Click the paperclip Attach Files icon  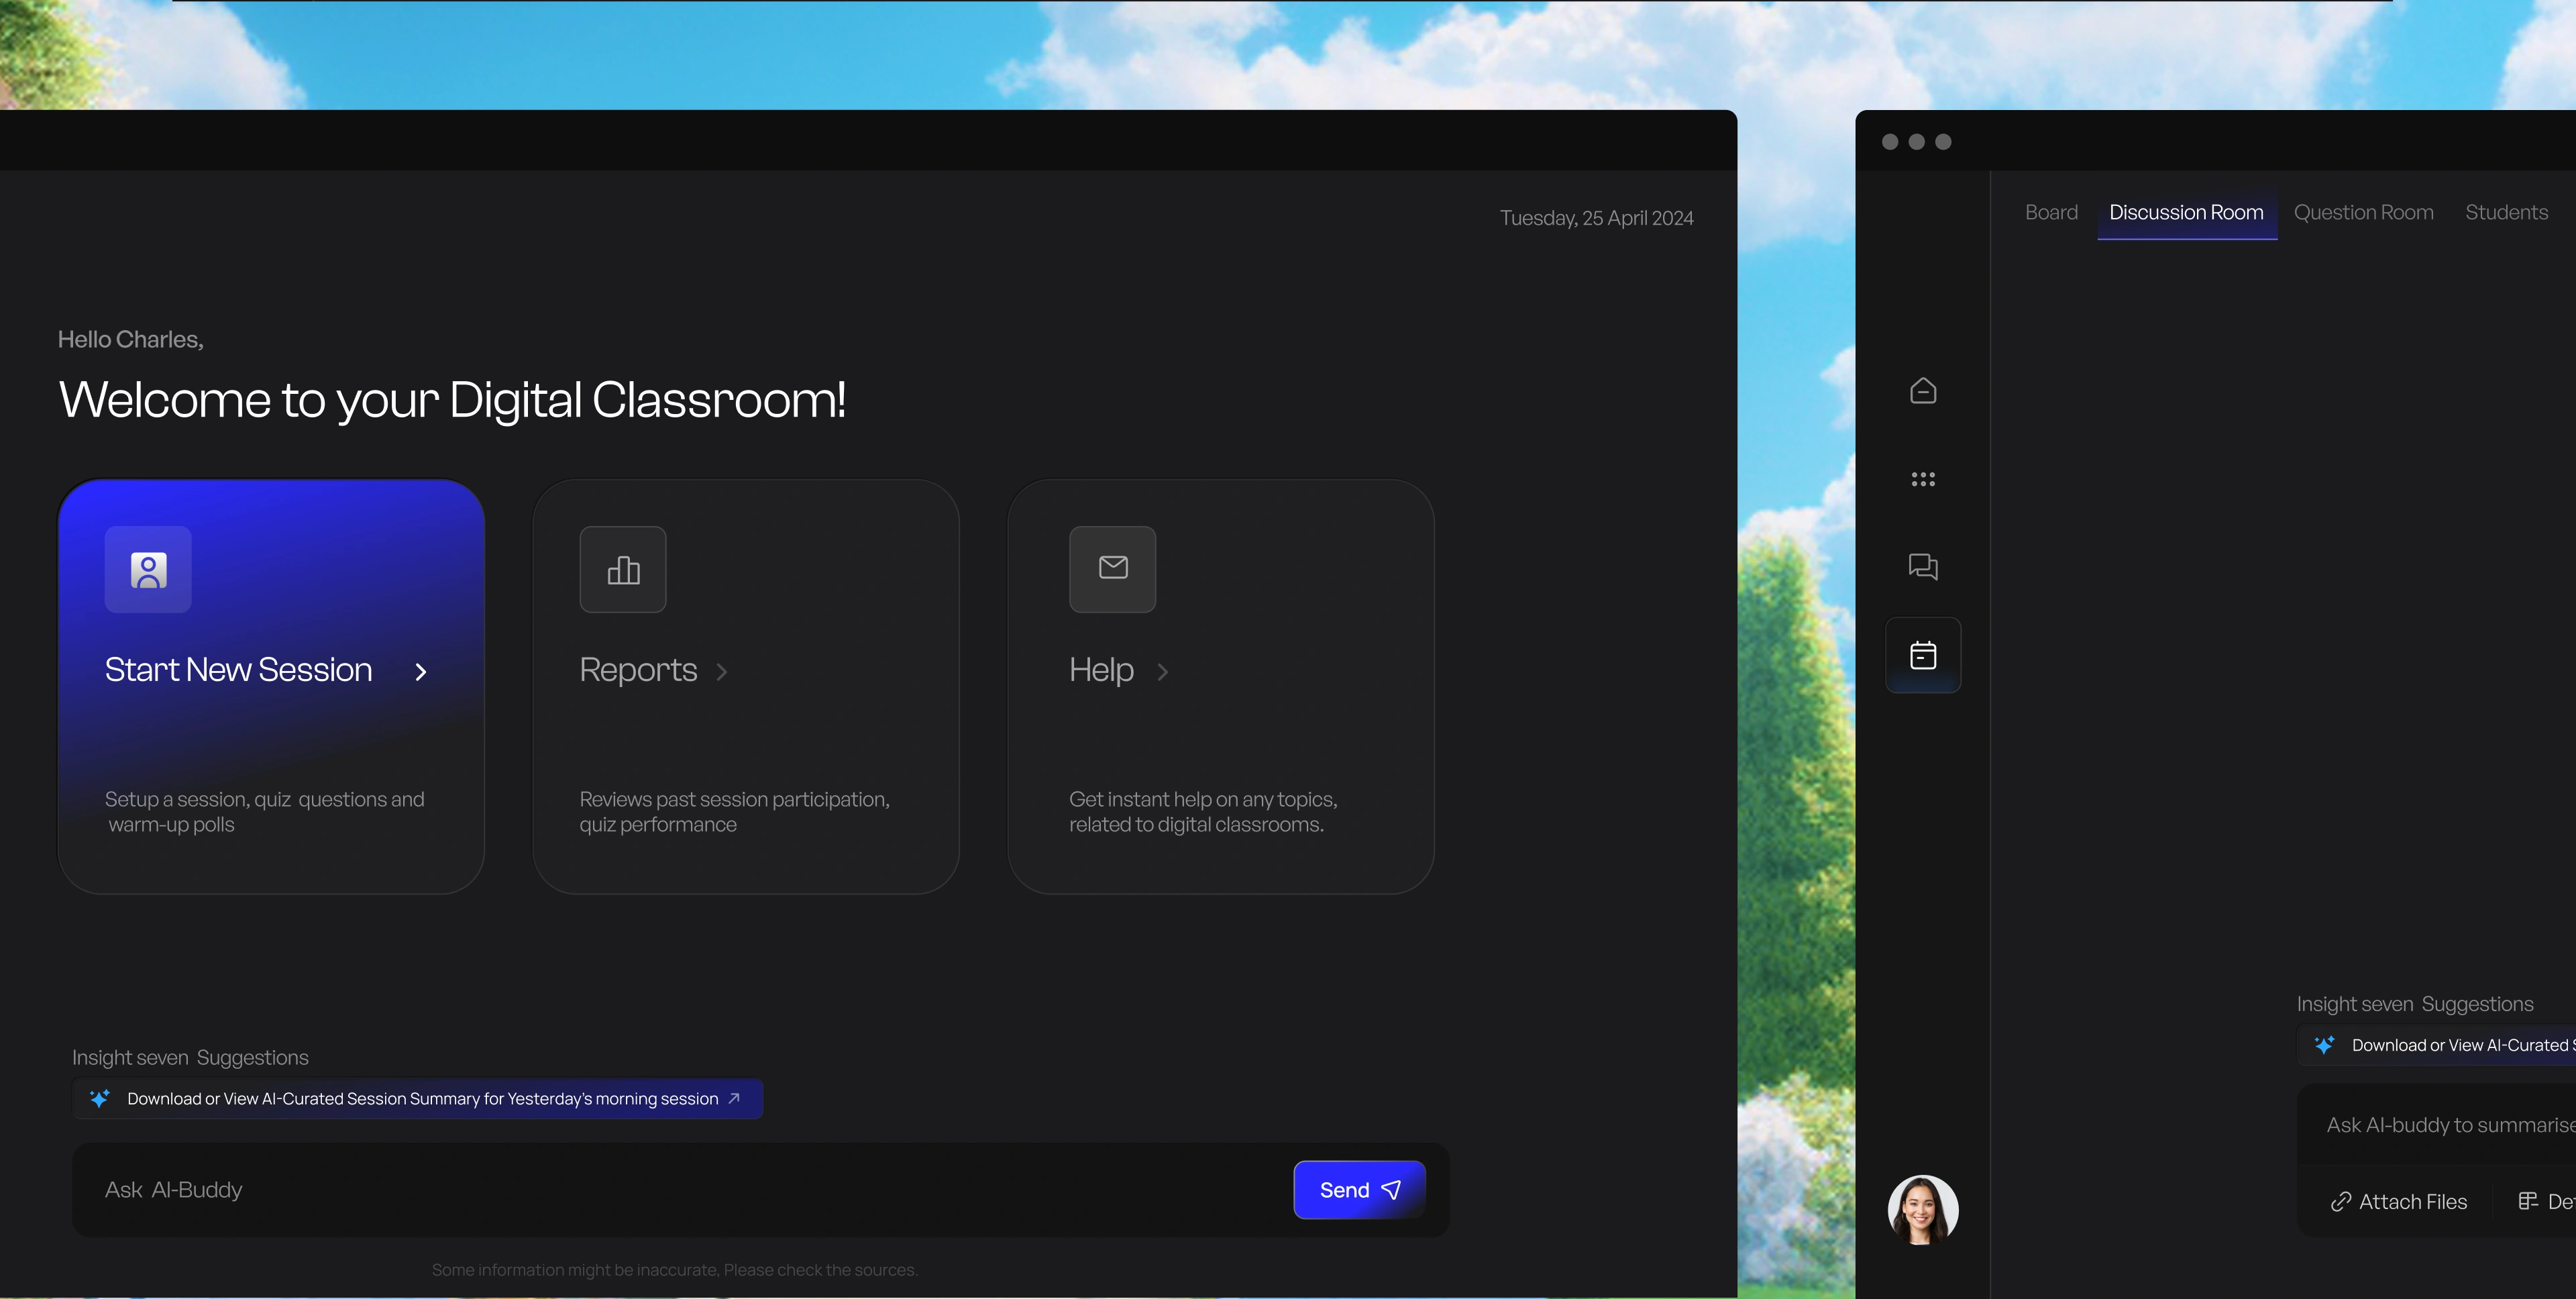(2340, 1202)
